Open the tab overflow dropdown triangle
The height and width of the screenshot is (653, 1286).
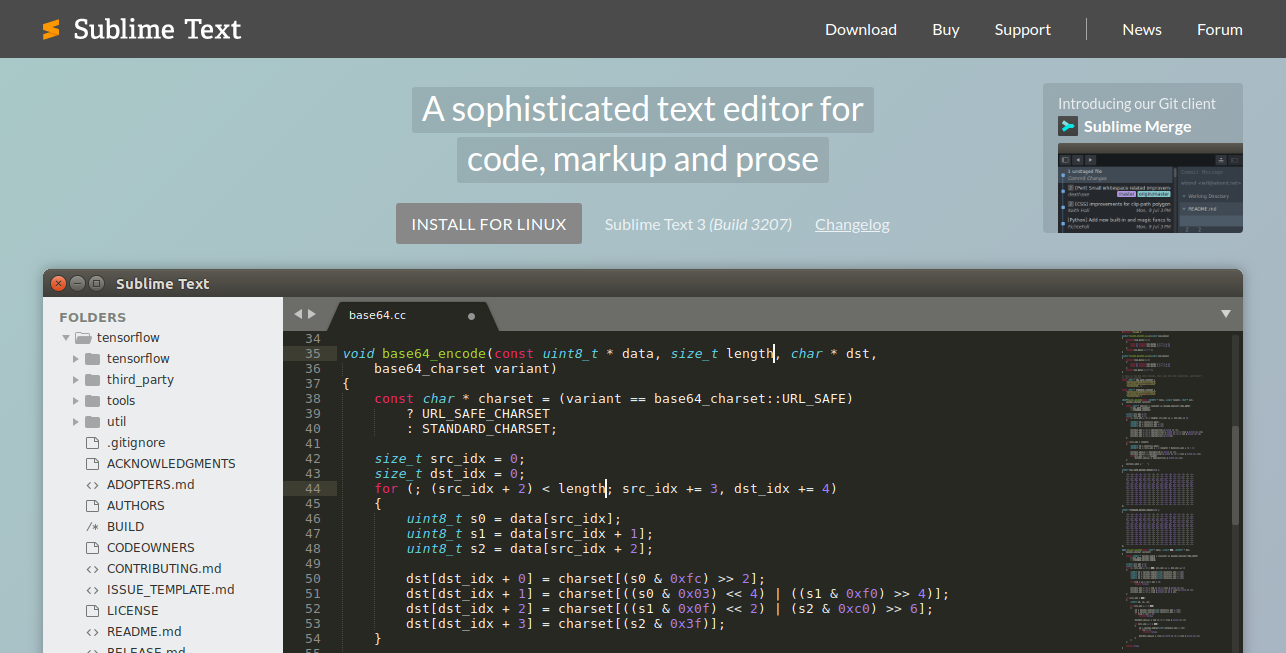click(x=1226, y=314)
